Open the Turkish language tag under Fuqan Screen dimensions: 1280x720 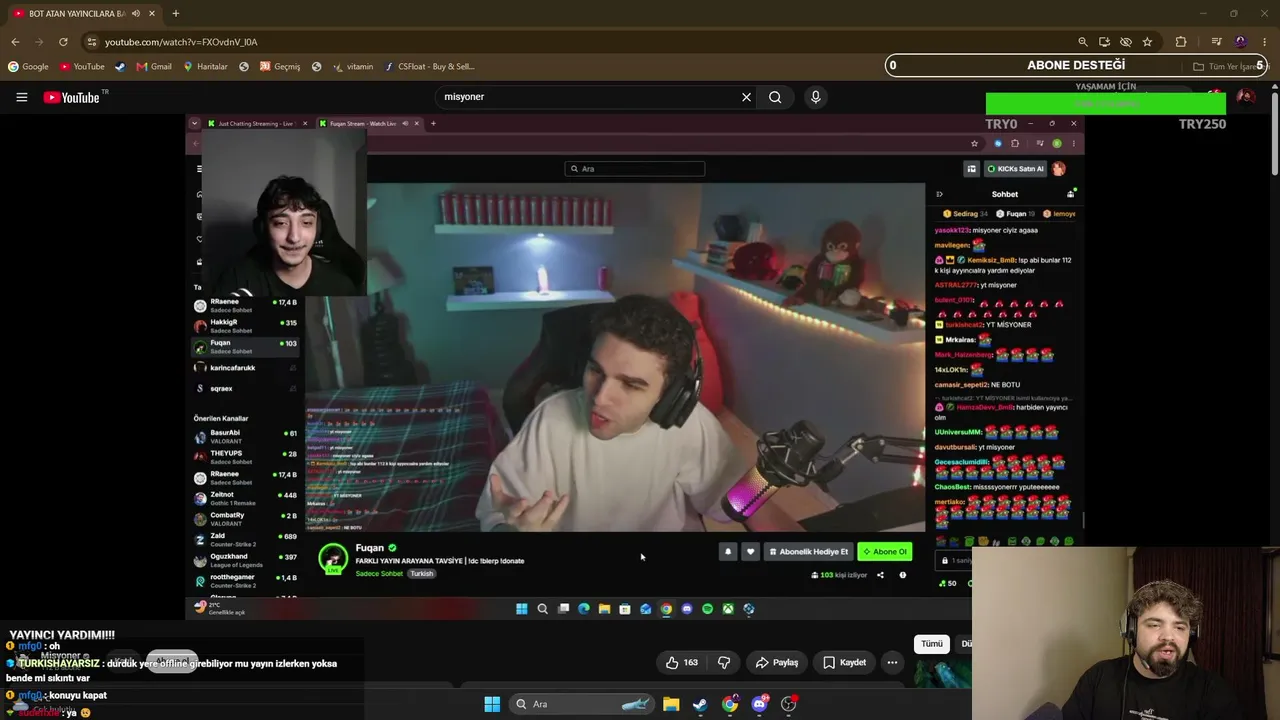click(x=421, y=574)
